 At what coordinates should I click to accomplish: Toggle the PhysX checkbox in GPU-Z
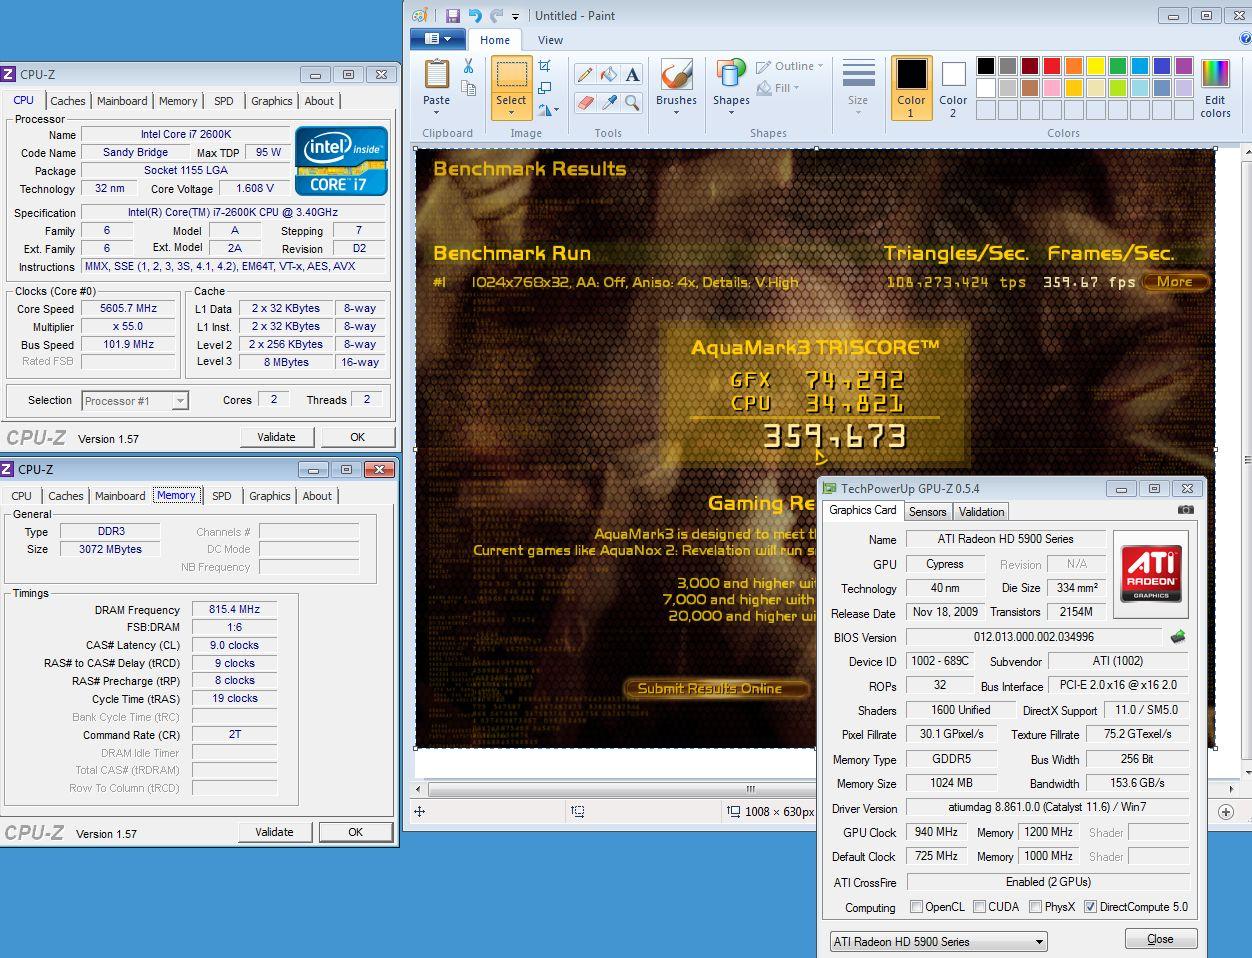(x=1035, y=907)
